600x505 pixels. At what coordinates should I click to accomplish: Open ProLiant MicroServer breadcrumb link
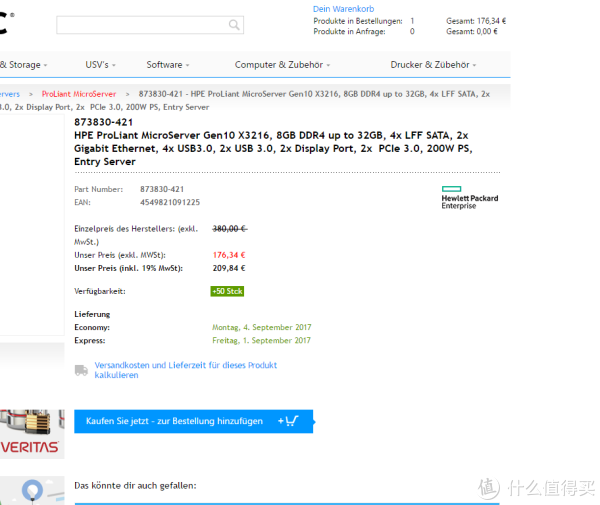point(79,94)
